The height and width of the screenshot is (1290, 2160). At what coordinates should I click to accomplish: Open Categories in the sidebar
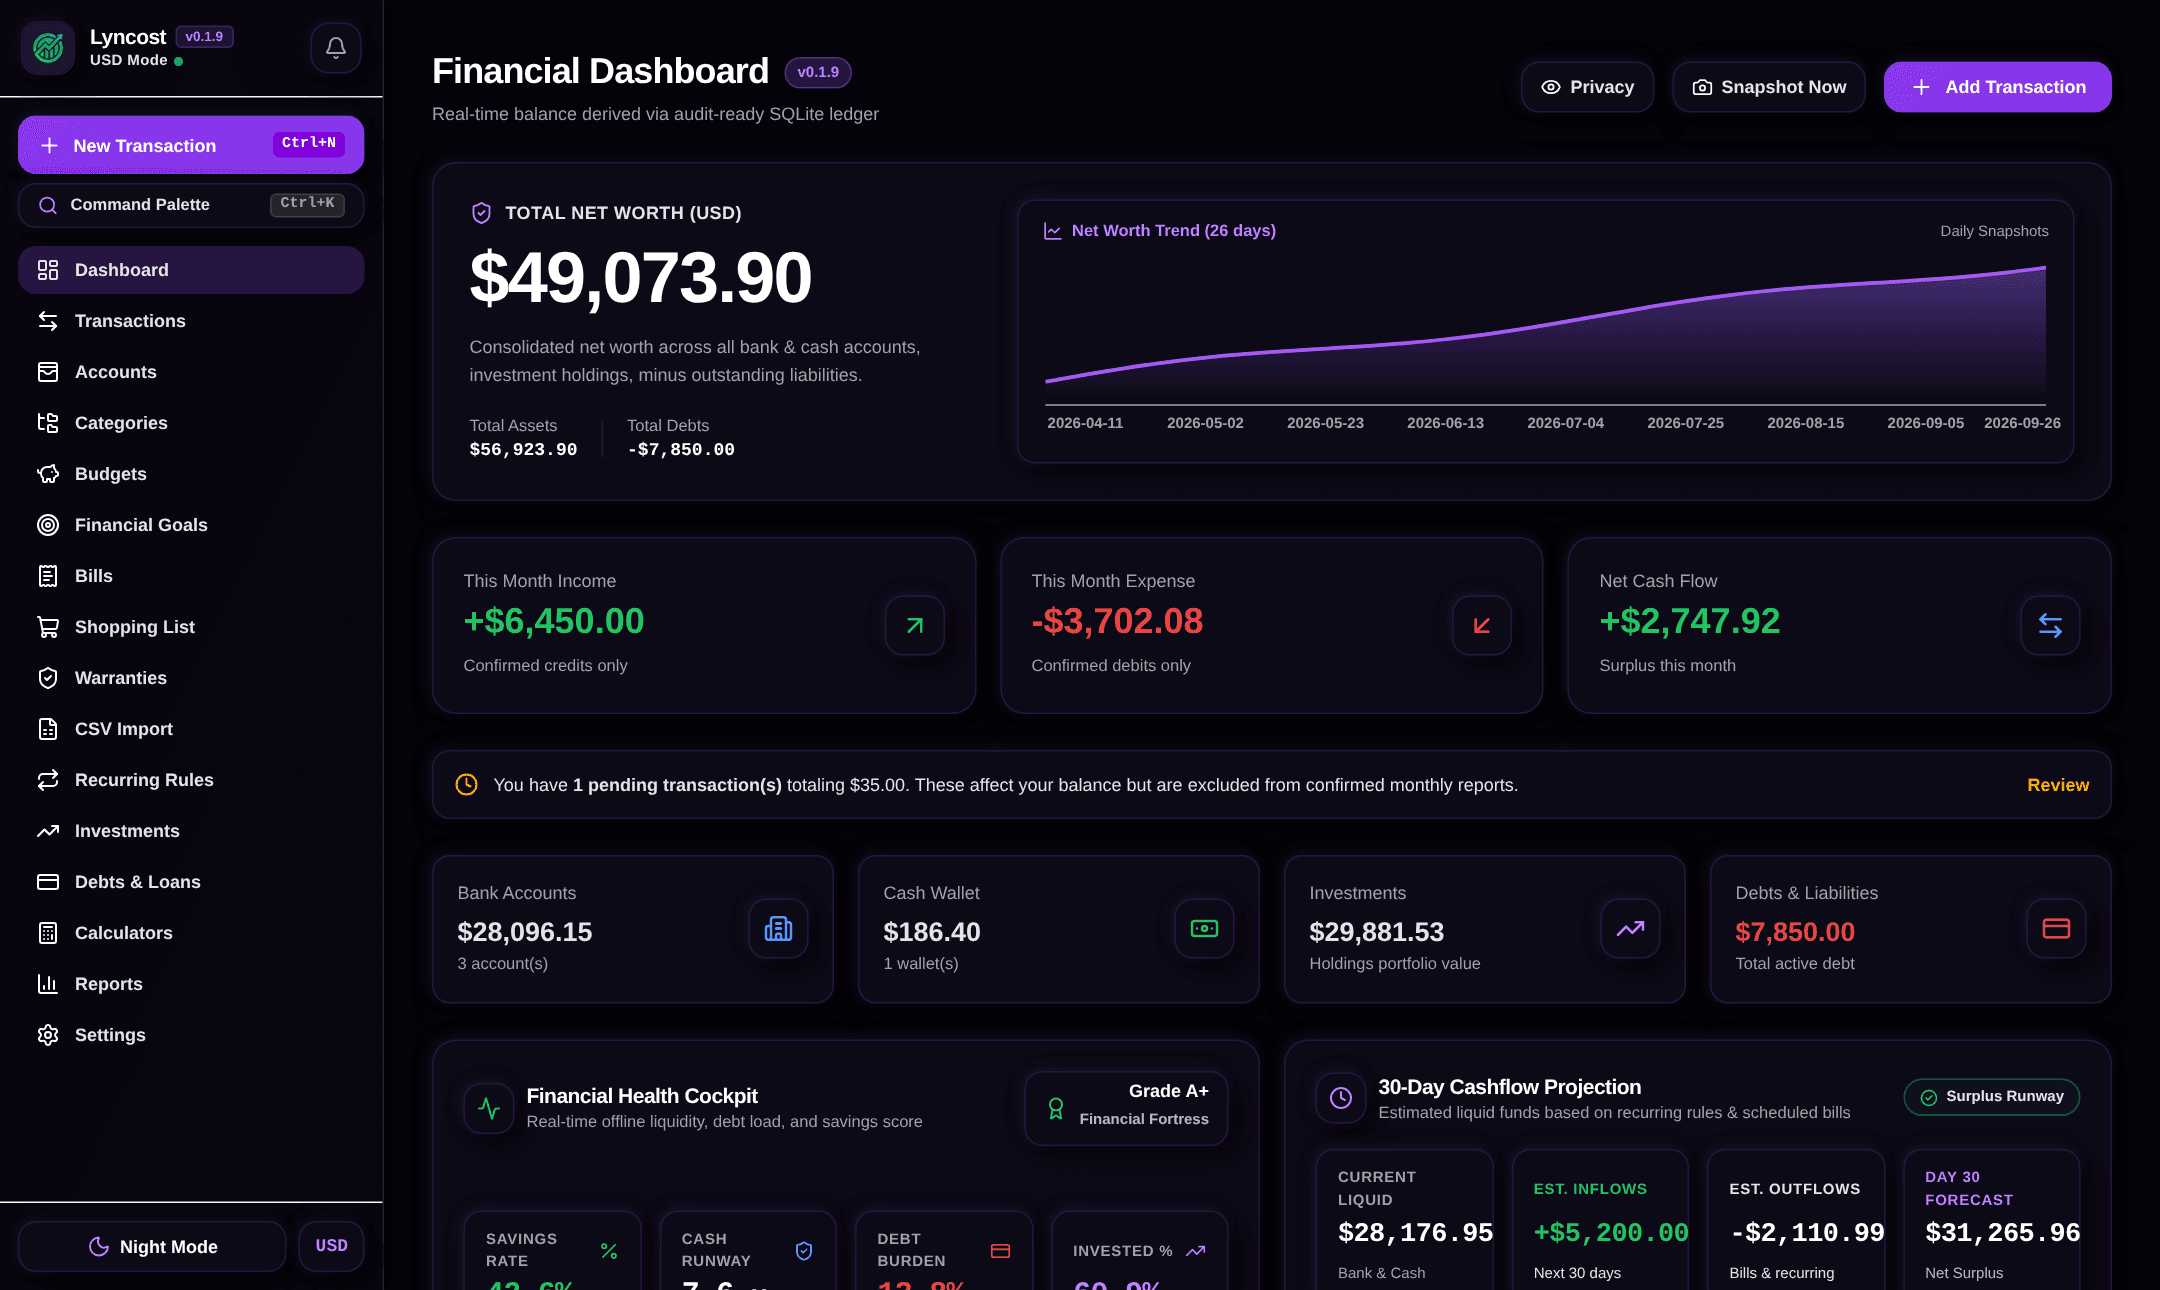coord(191,423)
